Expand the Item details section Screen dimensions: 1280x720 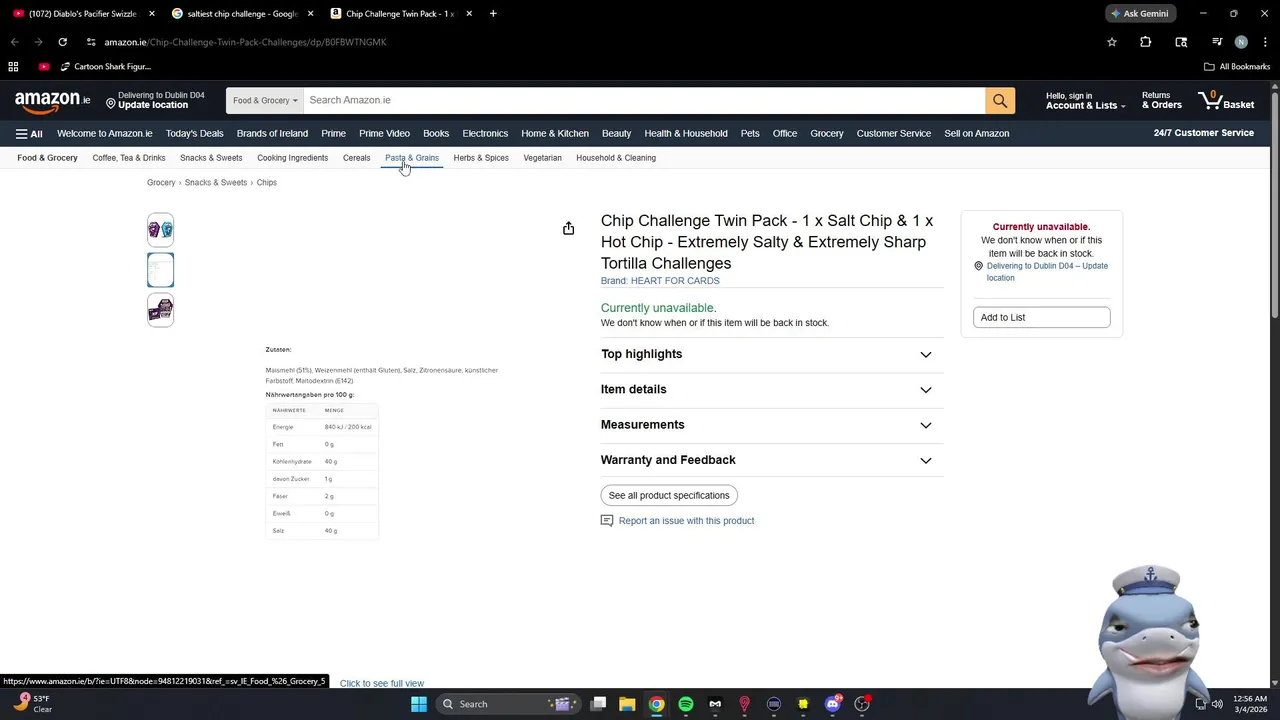[771, 389]
